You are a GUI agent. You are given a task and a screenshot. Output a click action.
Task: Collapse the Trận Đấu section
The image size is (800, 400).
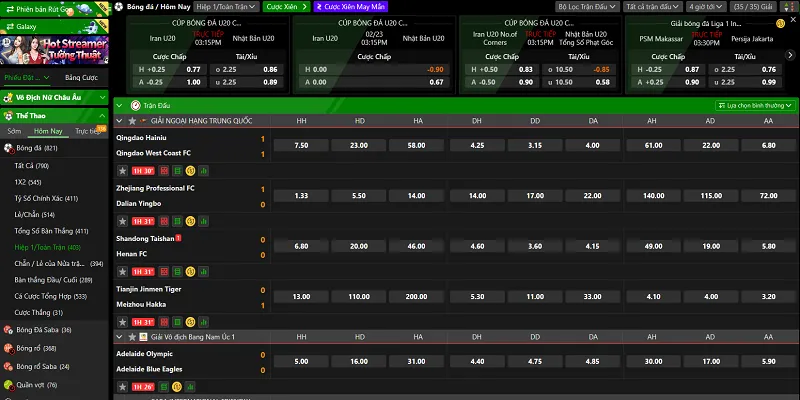[x=119, y=106]
